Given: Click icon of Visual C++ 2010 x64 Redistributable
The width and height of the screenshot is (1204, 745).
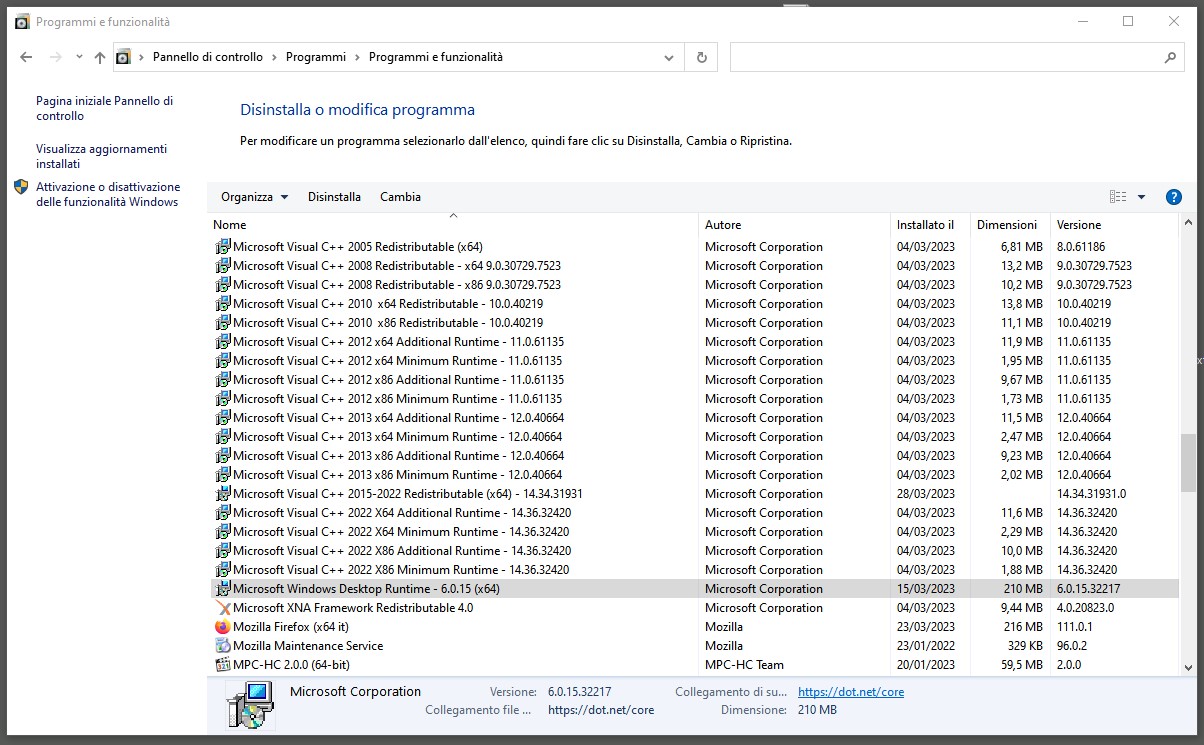Looking at the screenshot, I should pyautogui.click(x=223, y=304).
